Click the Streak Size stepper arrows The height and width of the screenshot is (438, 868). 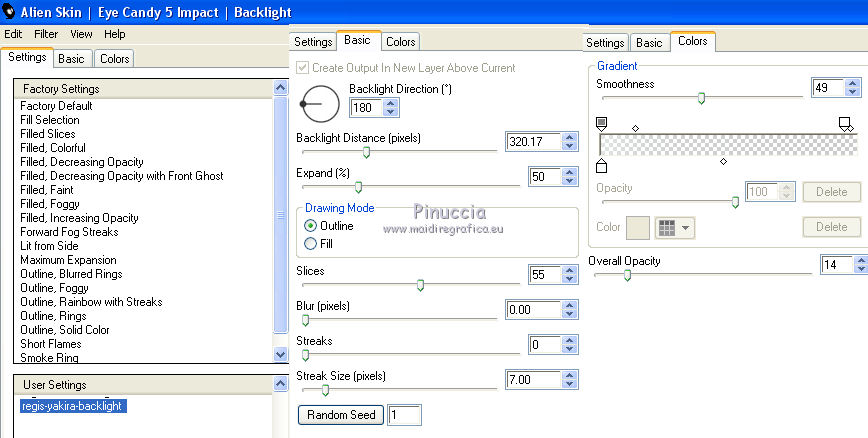[x=570, y=380]
